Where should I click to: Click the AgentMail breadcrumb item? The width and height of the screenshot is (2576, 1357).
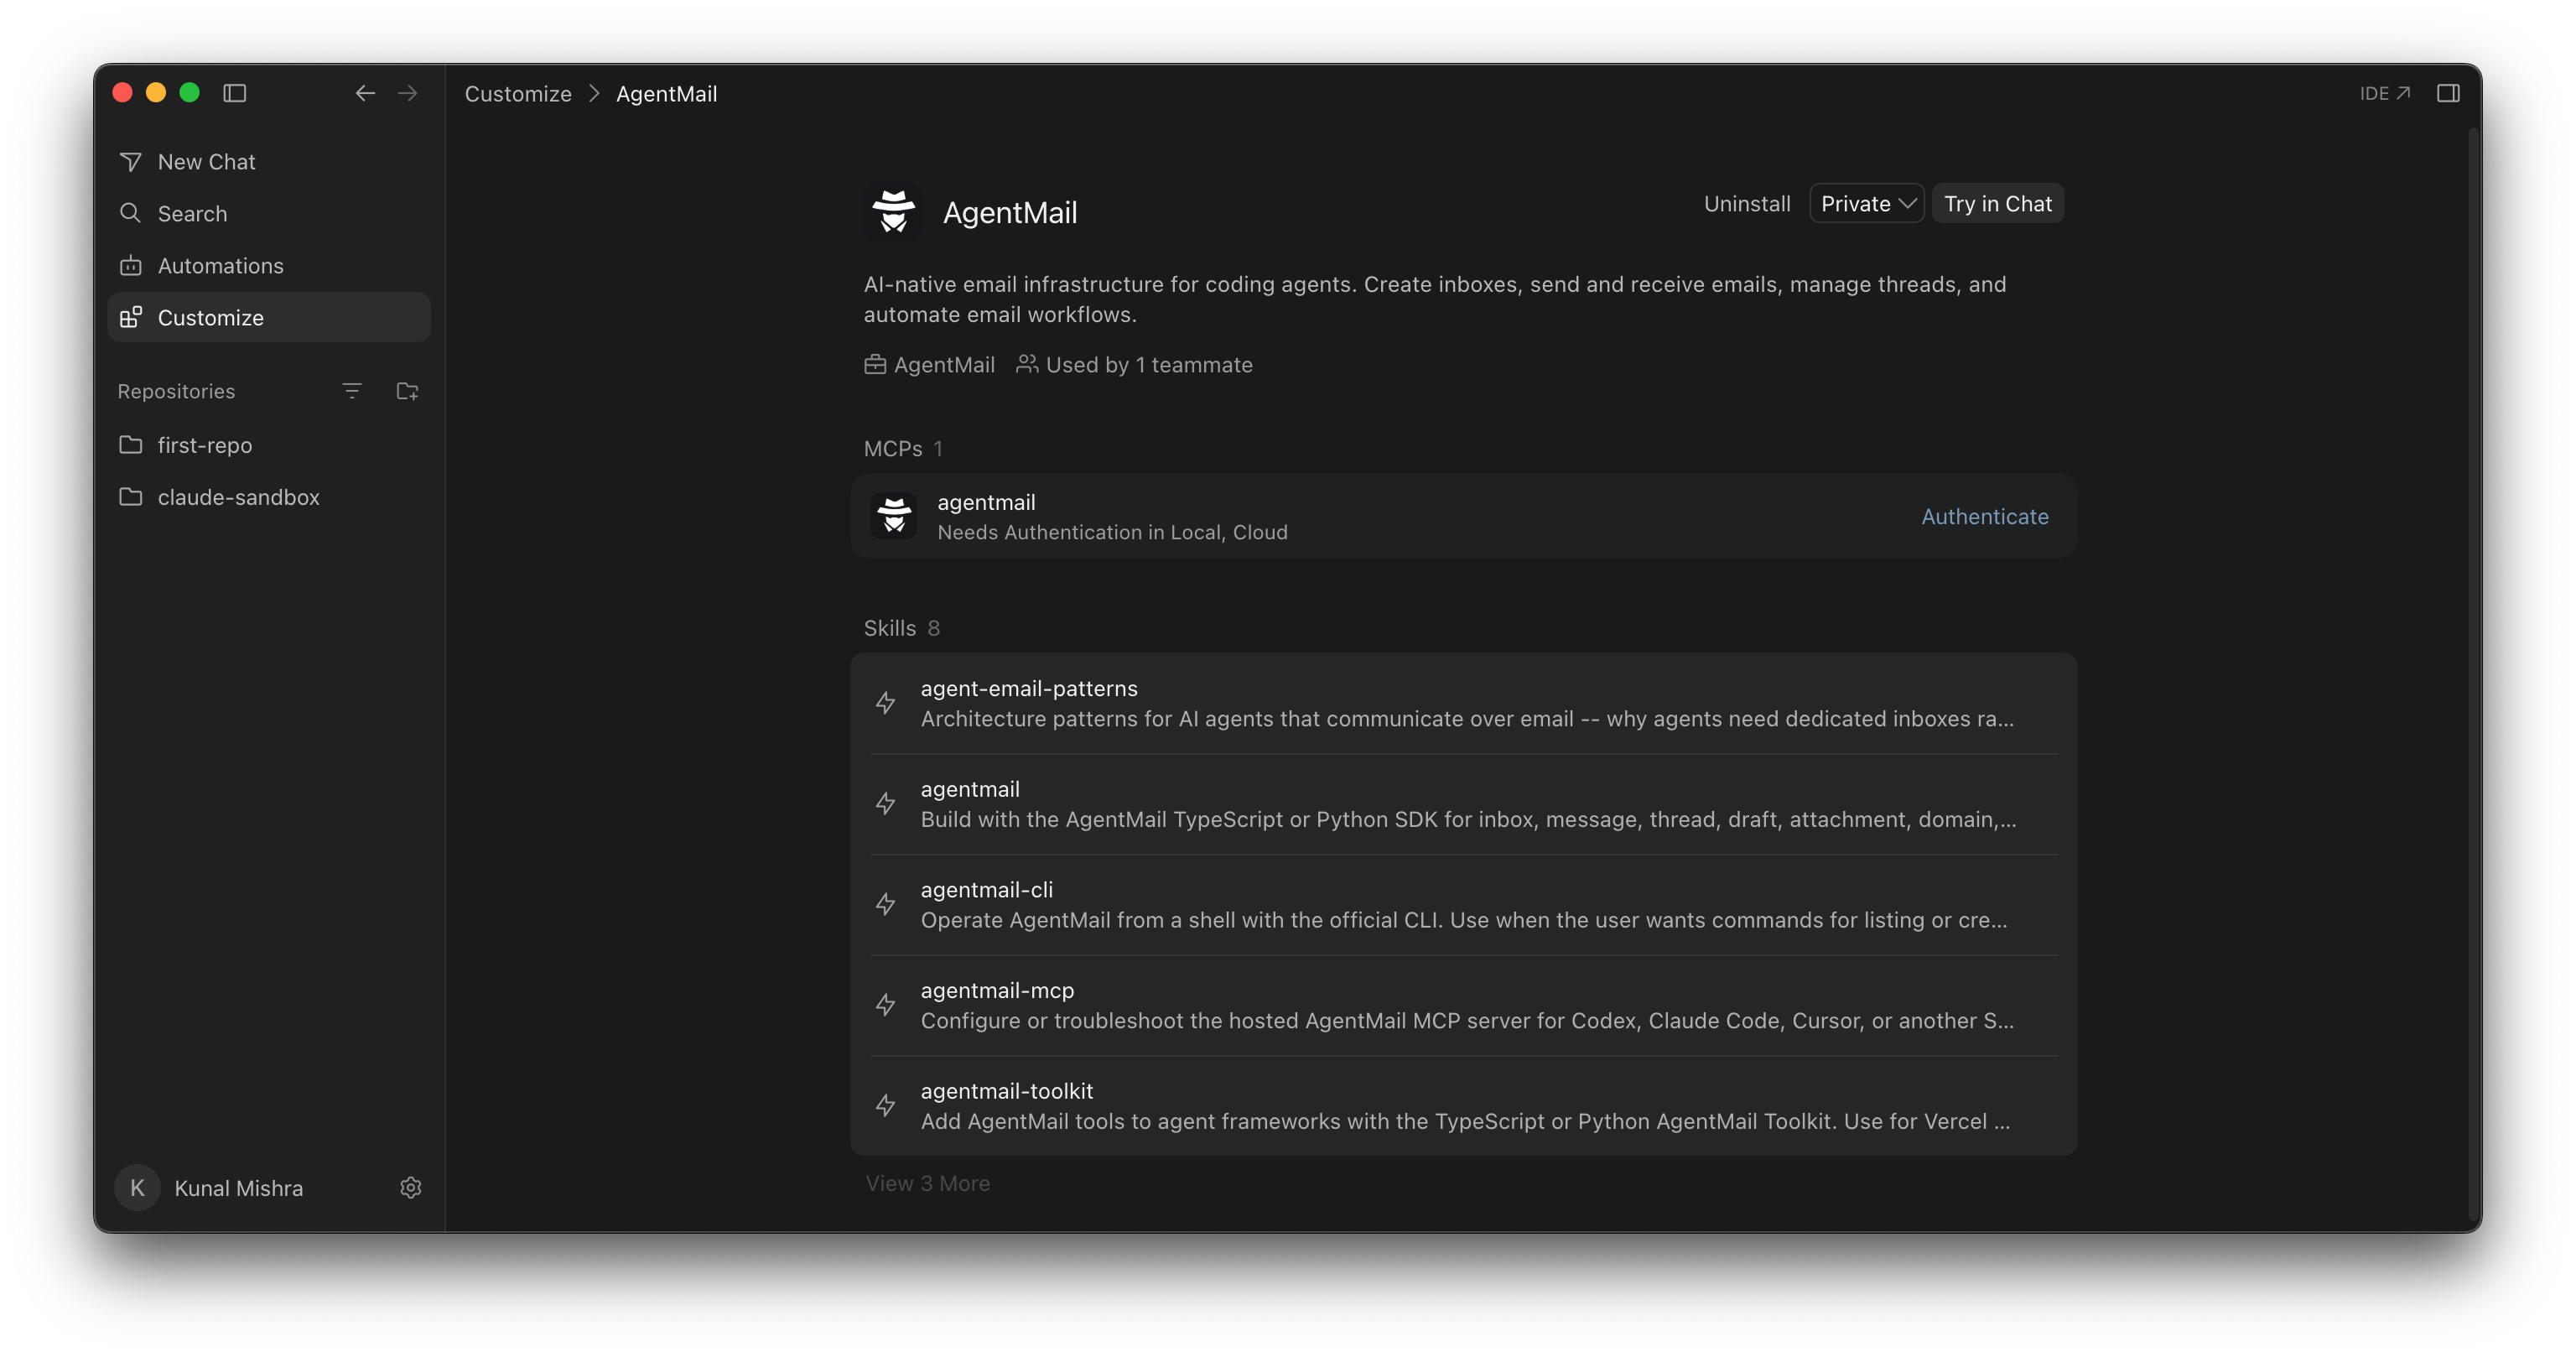(667, 93)
